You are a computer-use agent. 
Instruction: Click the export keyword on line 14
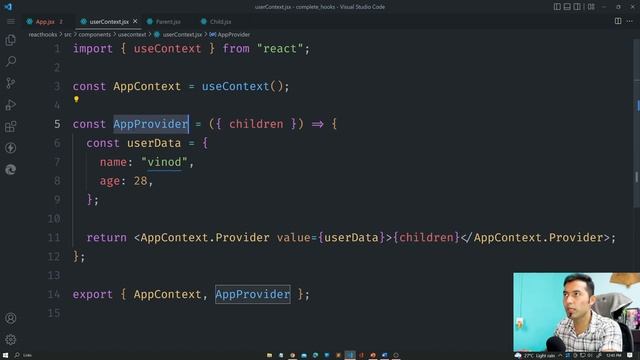tap(93, 294)
